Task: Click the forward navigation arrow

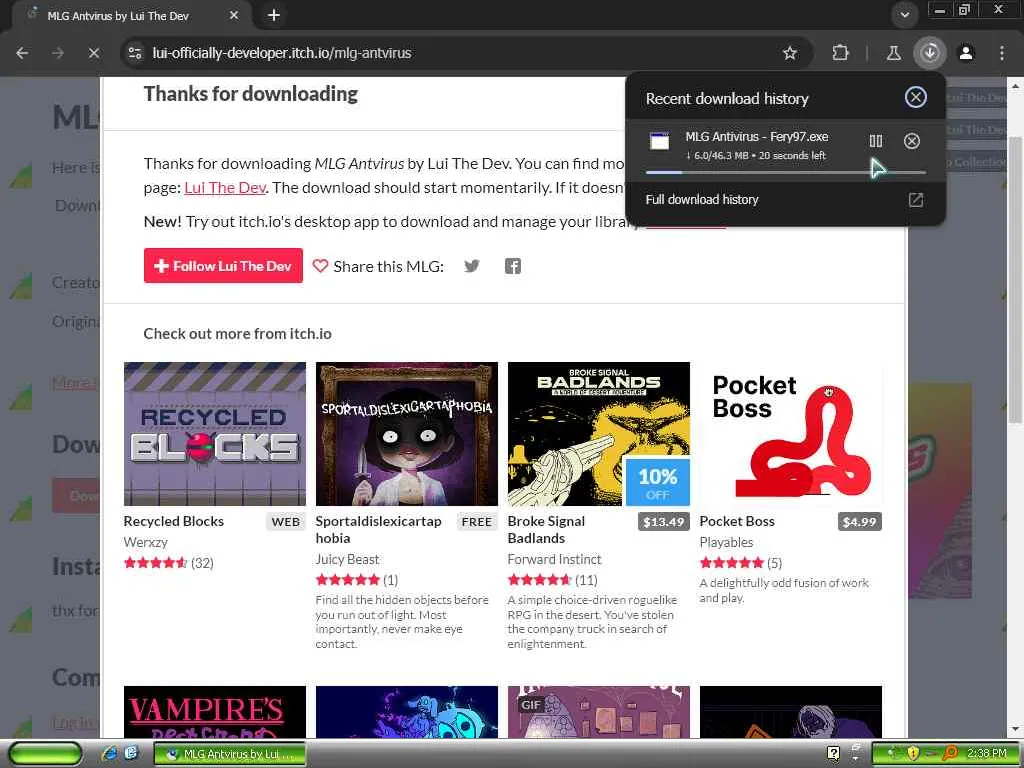Action: click(x=58, y=53)
